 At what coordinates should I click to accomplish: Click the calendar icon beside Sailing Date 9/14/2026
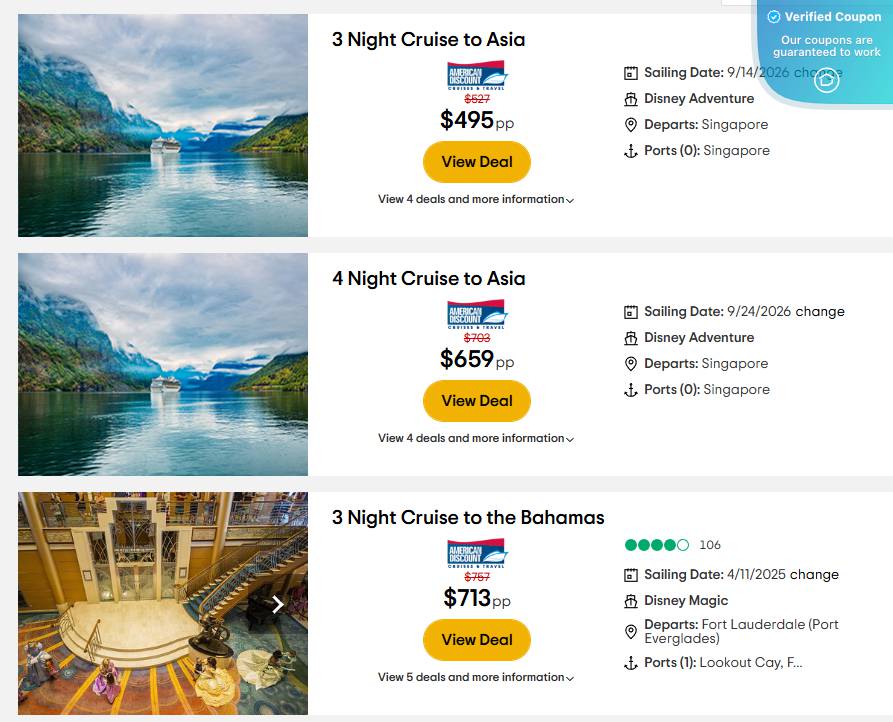[x=630, y=72]
